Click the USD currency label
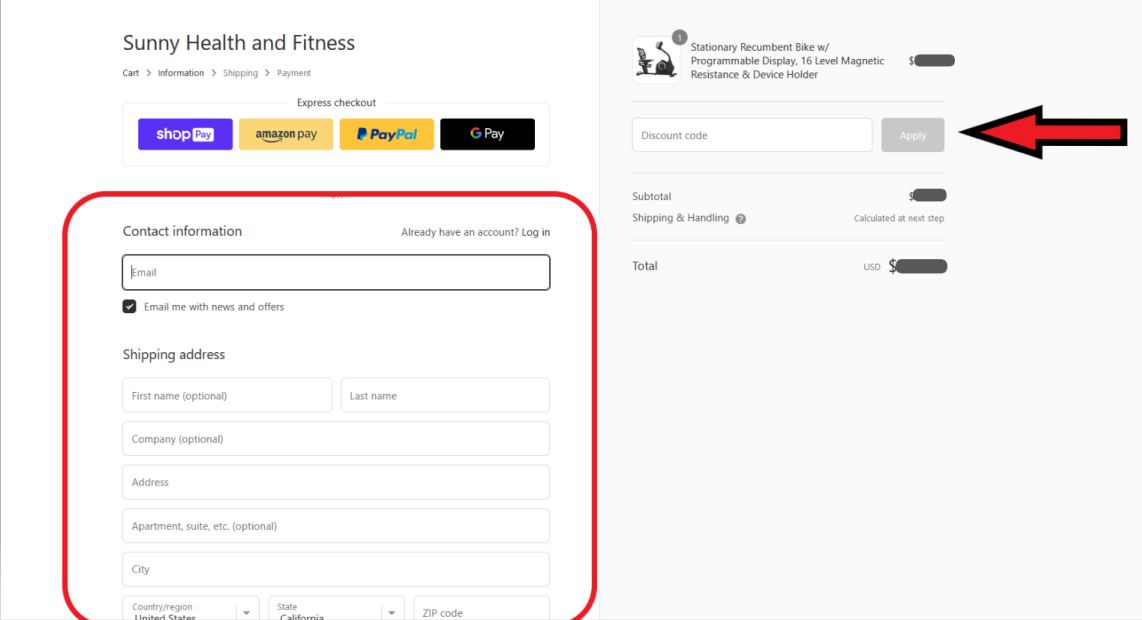Image resolution: width=1142 pixels, height=620 pixels. point(872,267)
